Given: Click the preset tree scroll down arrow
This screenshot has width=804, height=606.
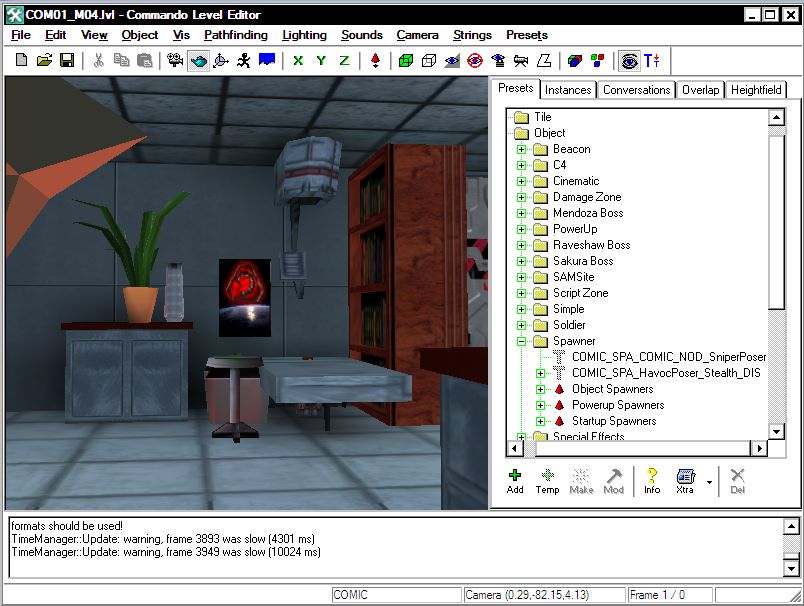Looking at the screenshot, I should (x=776, y=431).
